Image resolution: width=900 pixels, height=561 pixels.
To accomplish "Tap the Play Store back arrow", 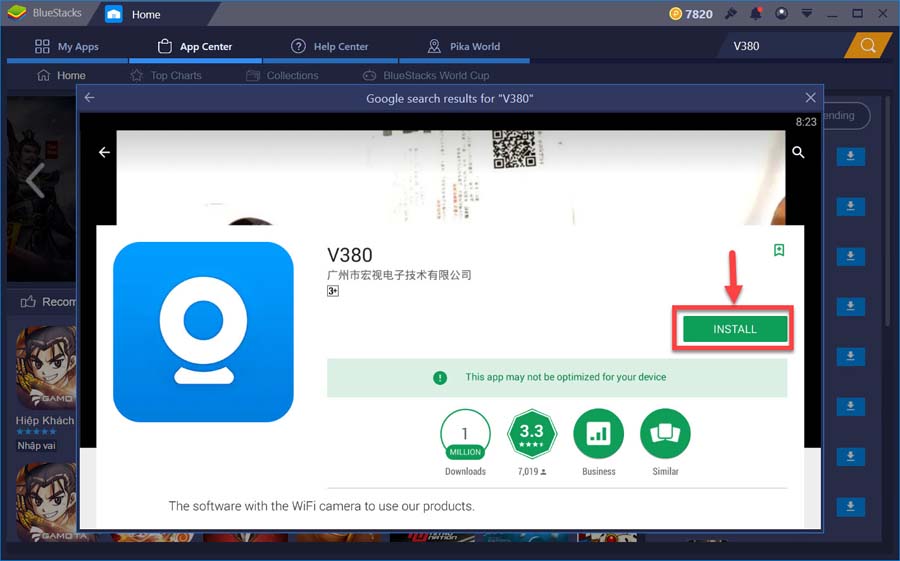I will pos(104,152).
